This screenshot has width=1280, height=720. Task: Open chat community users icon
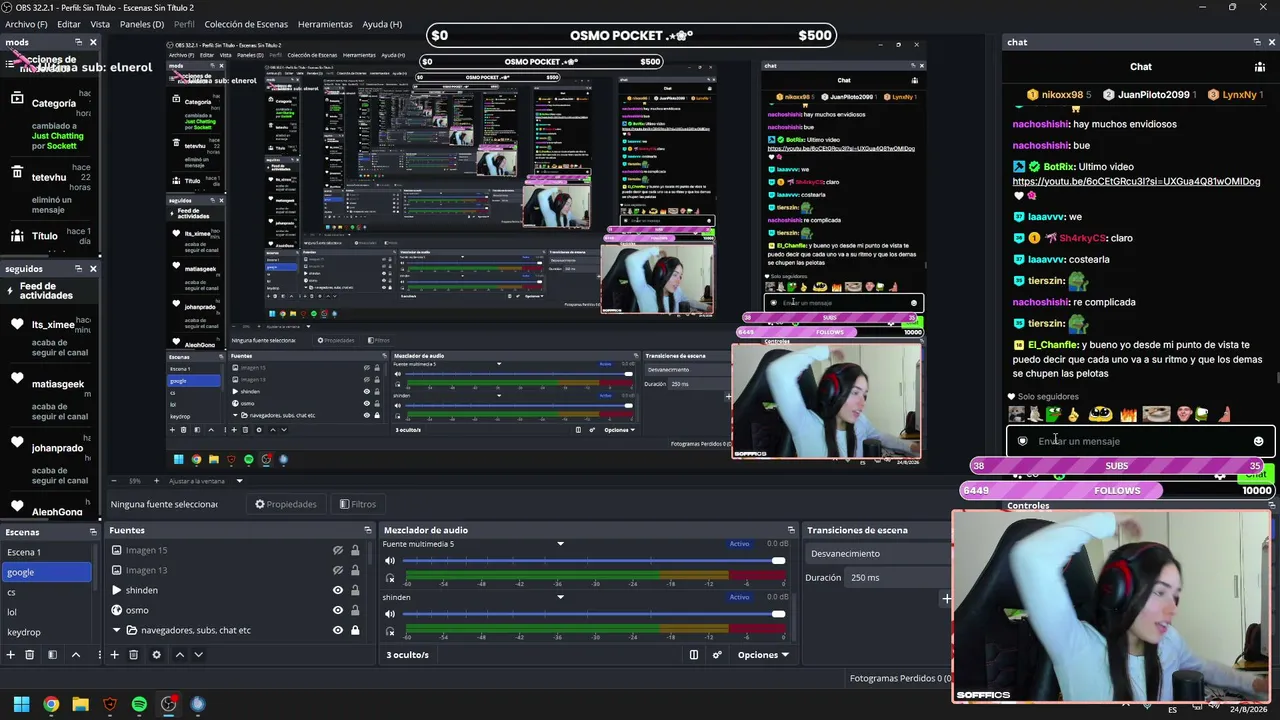(1259, 67)
